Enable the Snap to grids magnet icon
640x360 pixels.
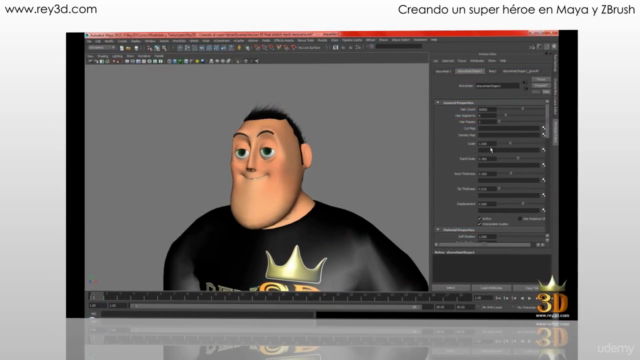pos(257,48)
